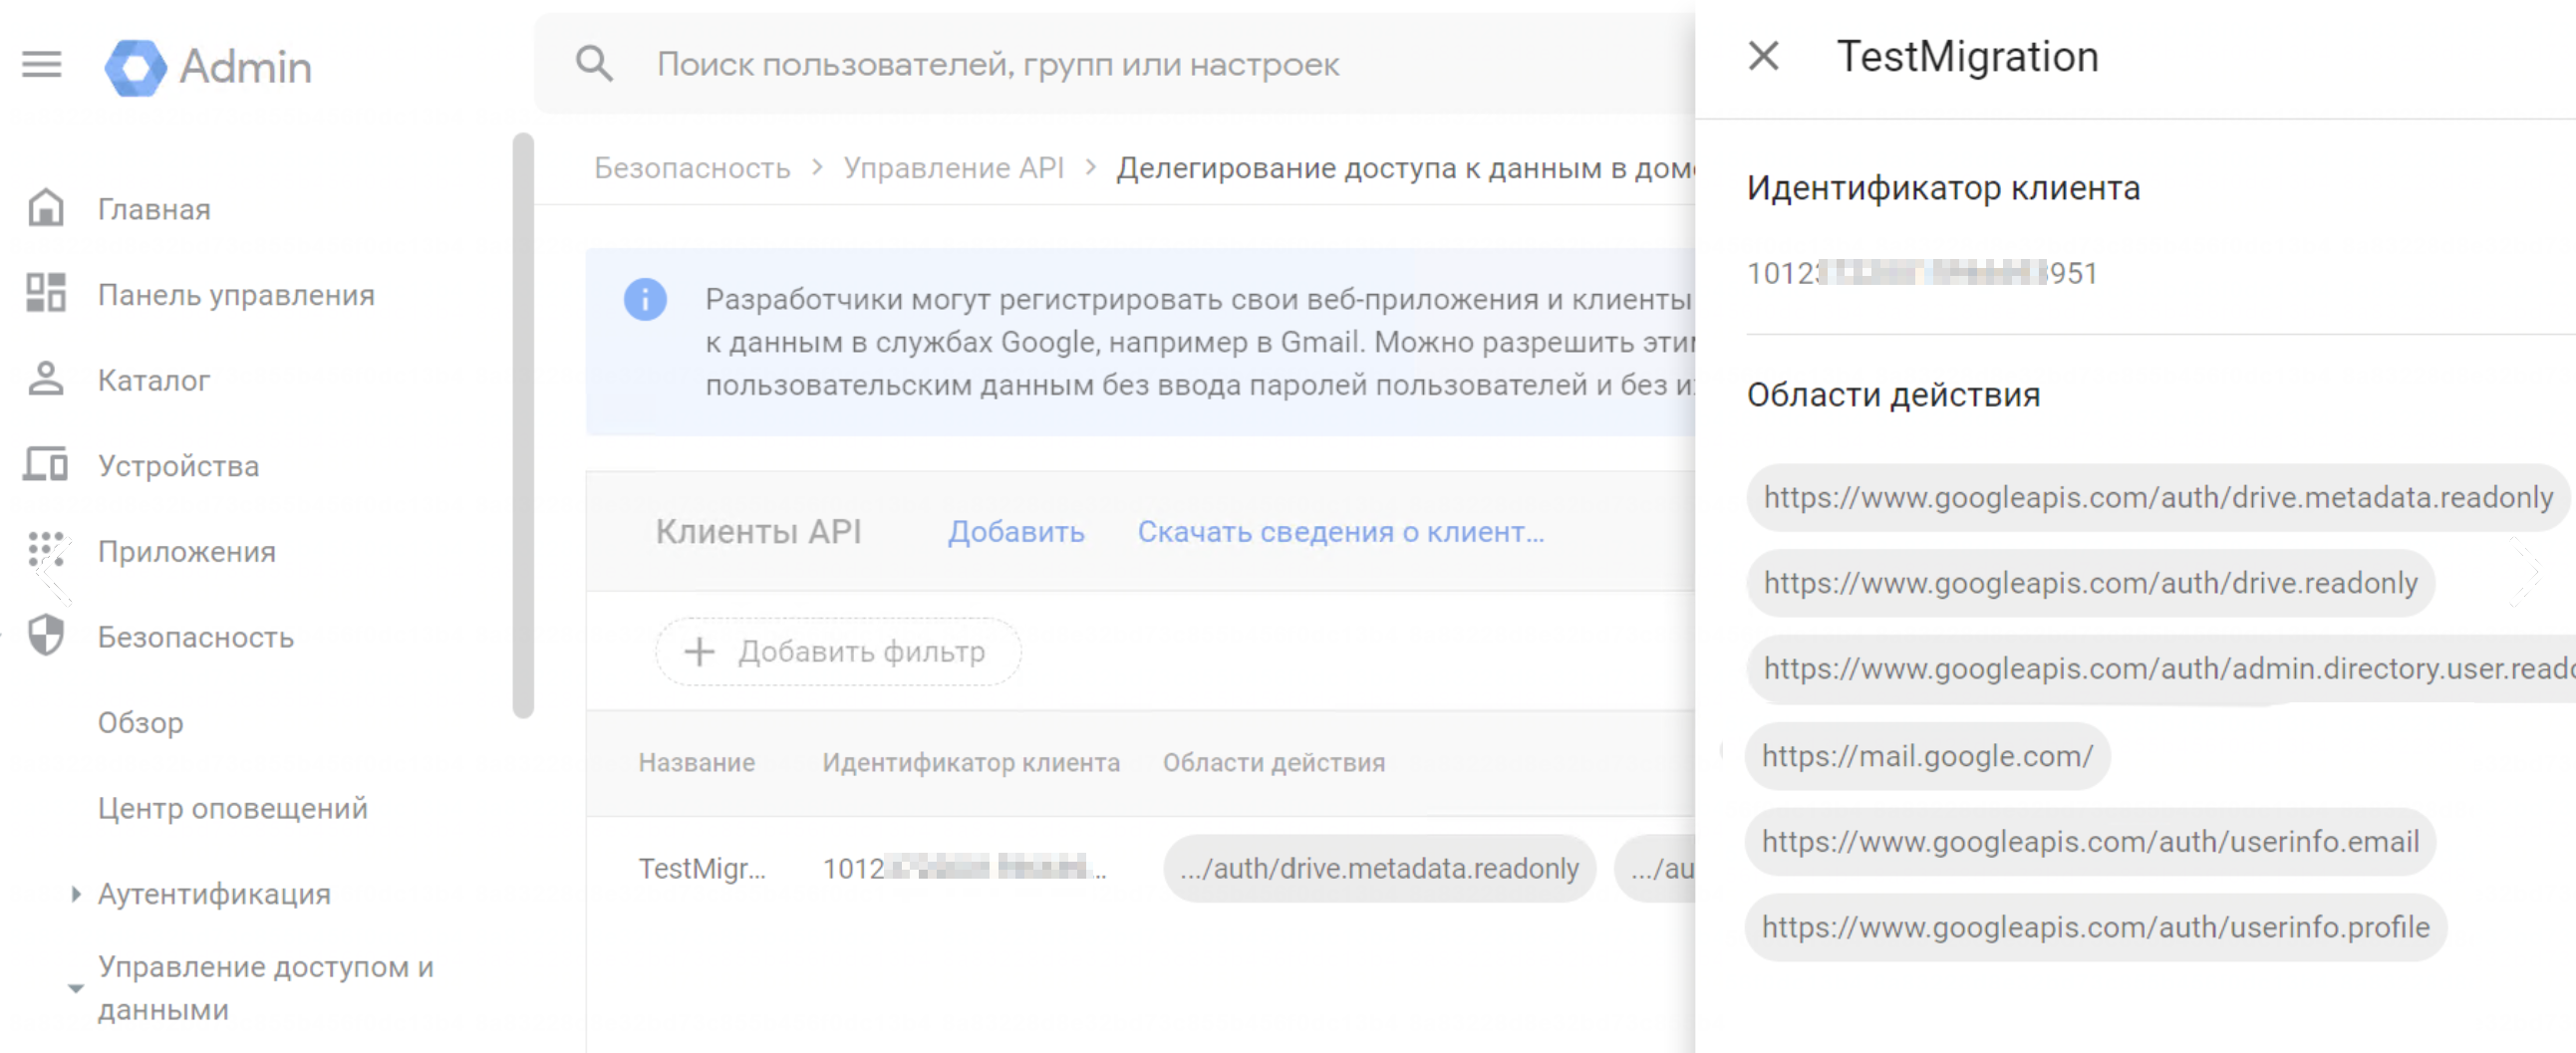Screen dimensions: 2576x1053
Task: Open the hamburger main menu
Action: 42,65
